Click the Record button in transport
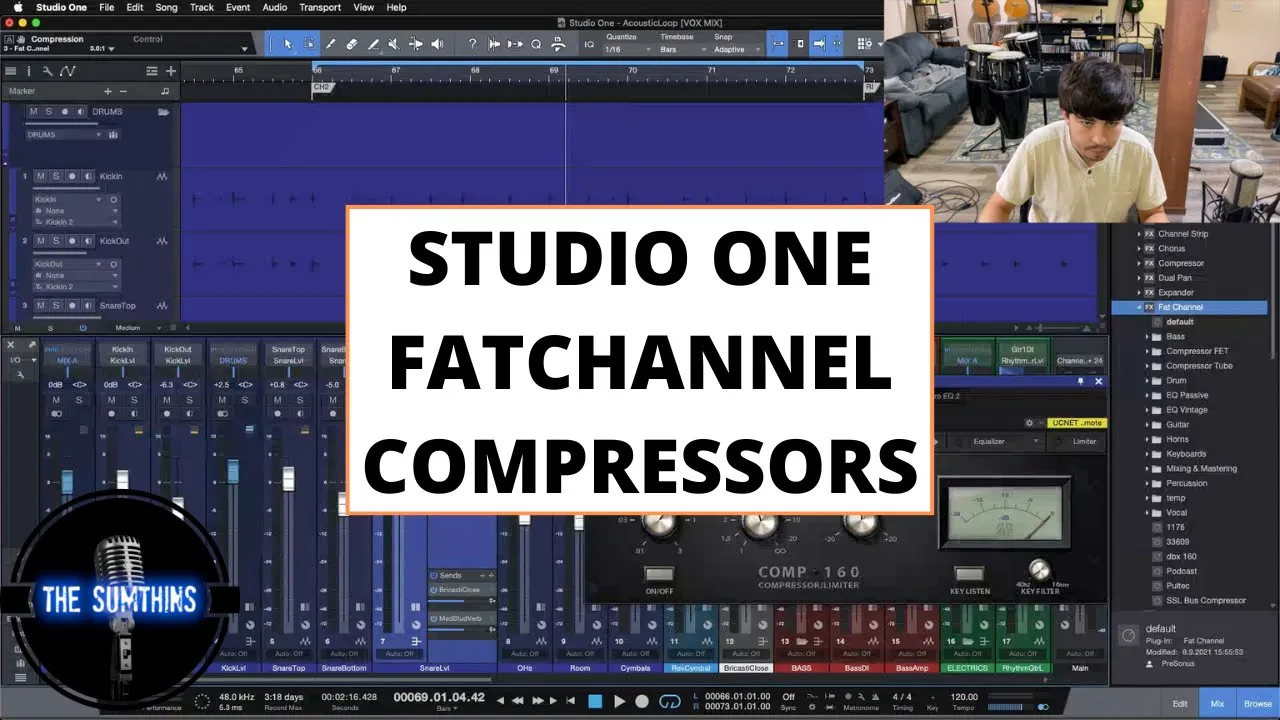 tap(642, 701)
